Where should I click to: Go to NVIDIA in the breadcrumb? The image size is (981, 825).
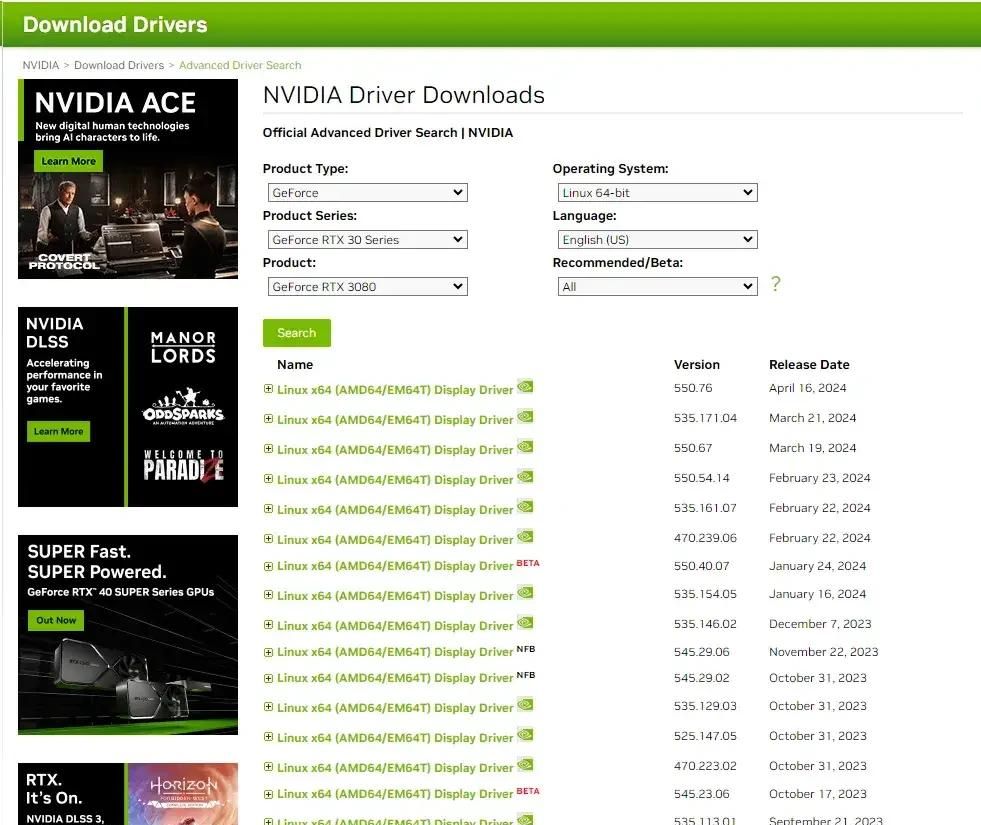(41, 65)
